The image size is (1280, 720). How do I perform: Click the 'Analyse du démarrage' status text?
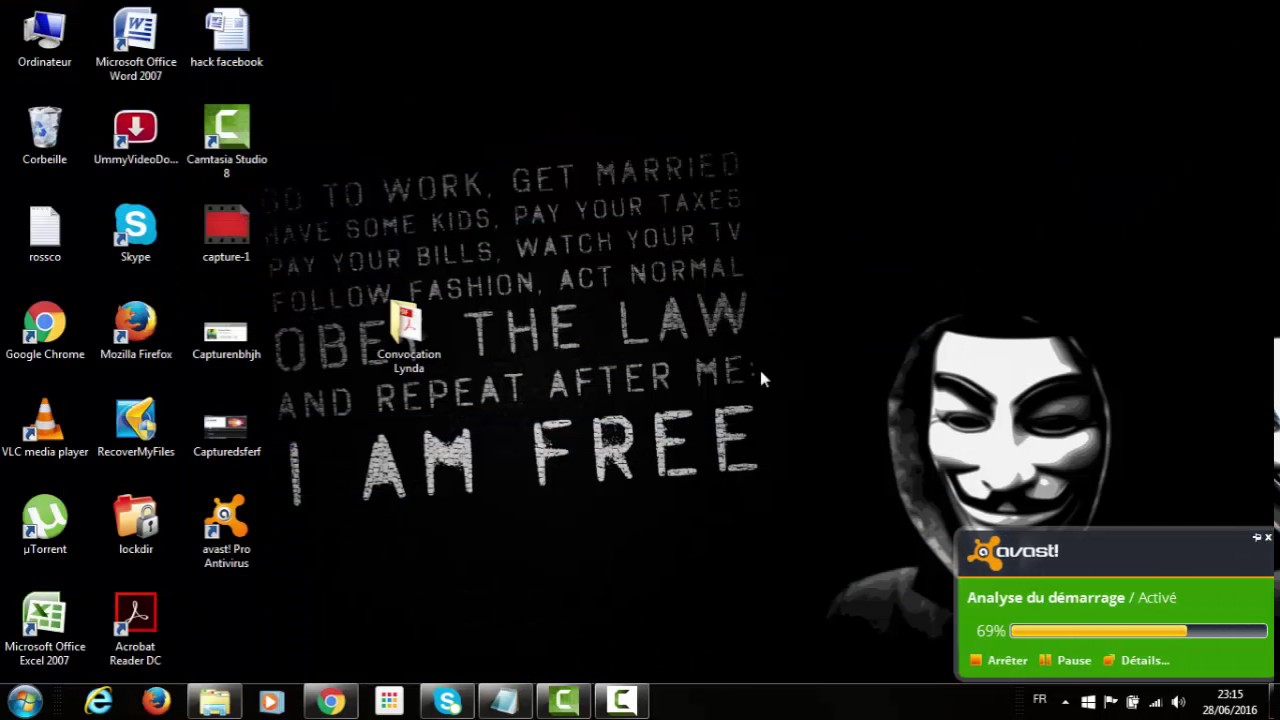1046,597
